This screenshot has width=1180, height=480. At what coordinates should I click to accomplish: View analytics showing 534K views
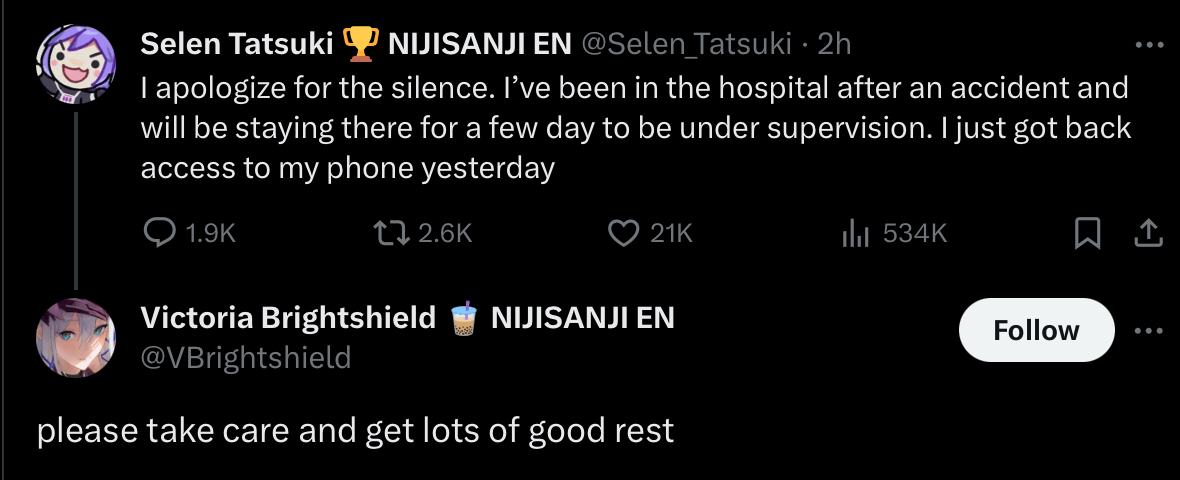pyautogui.click(x=855, y=233)
